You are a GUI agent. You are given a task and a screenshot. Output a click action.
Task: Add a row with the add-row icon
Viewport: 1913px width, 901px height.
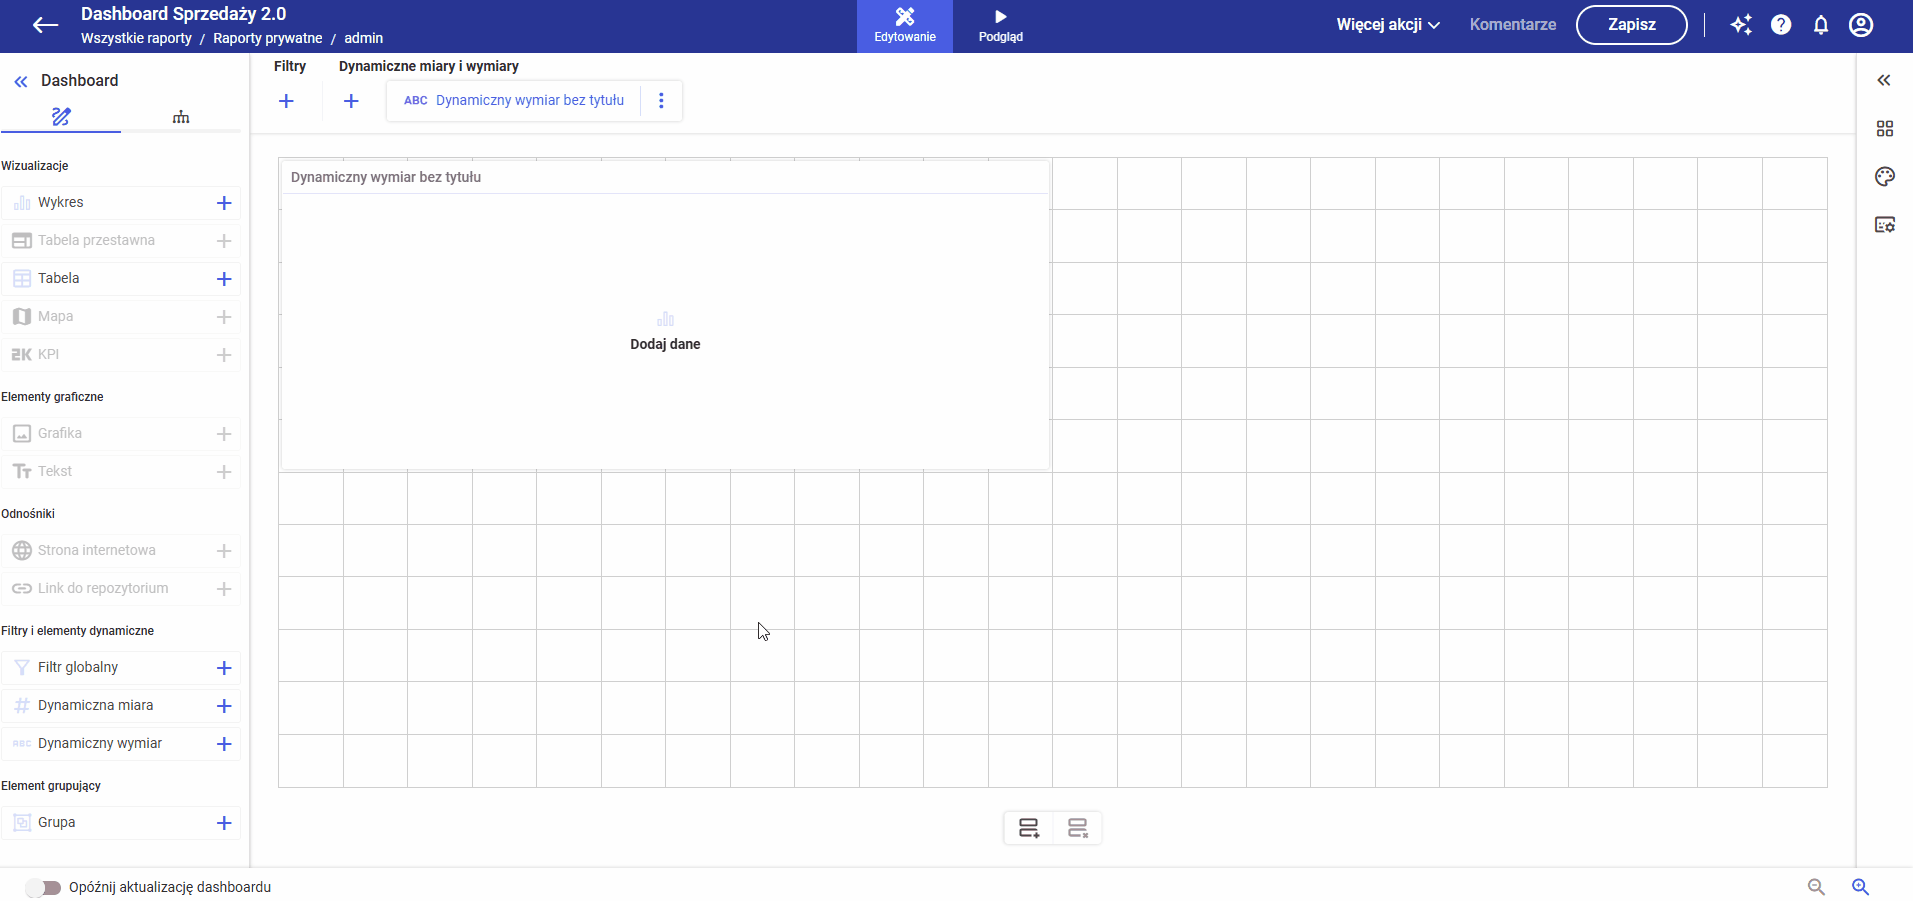(1029, 828)
